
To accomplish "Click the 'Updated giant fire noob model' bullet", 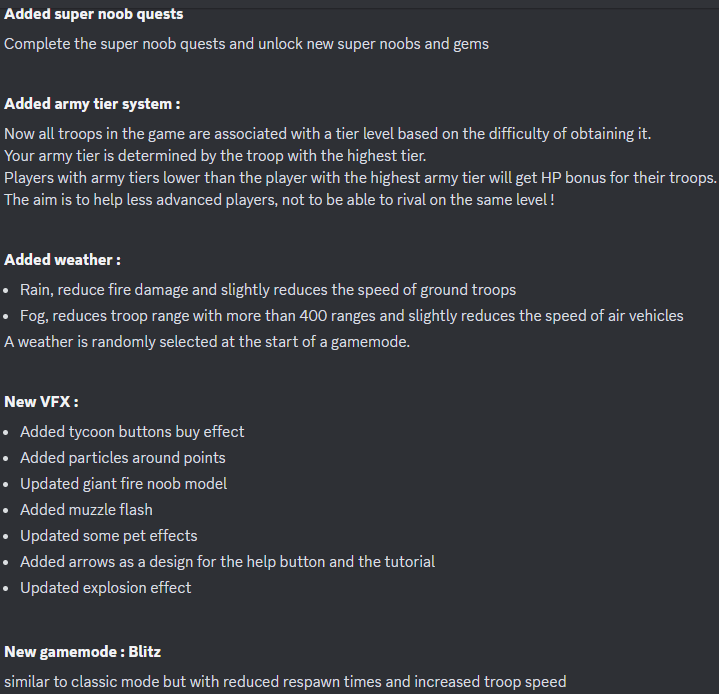I will (x=124, y=484).
